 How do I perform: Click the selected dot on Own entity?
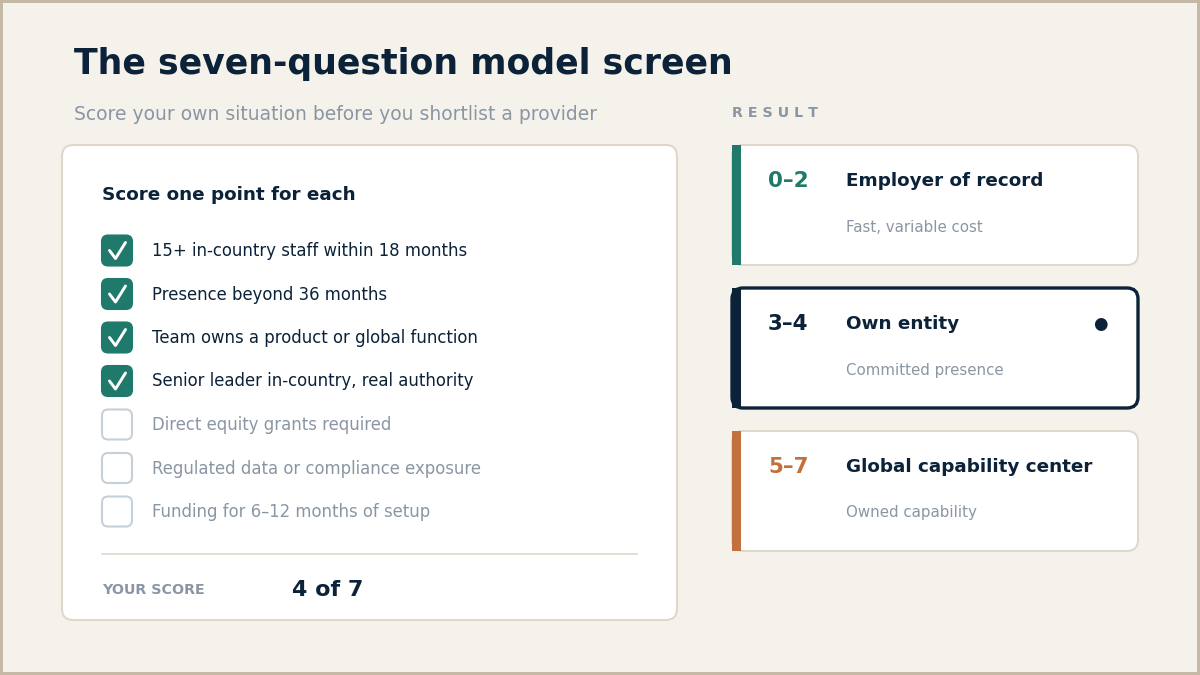click(x=1101, y=324)
